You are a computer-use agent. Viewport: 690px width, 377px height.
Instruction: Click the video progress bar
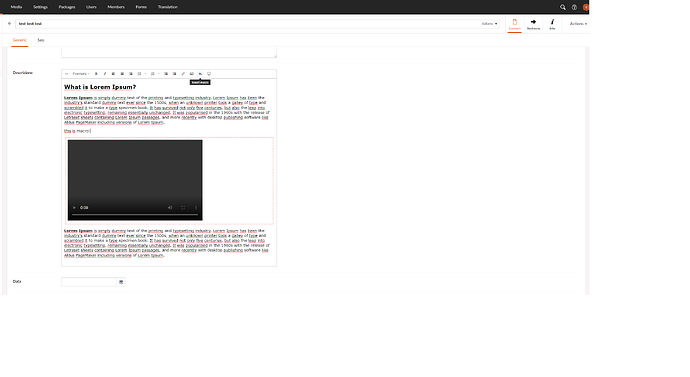tap(135, 215)
